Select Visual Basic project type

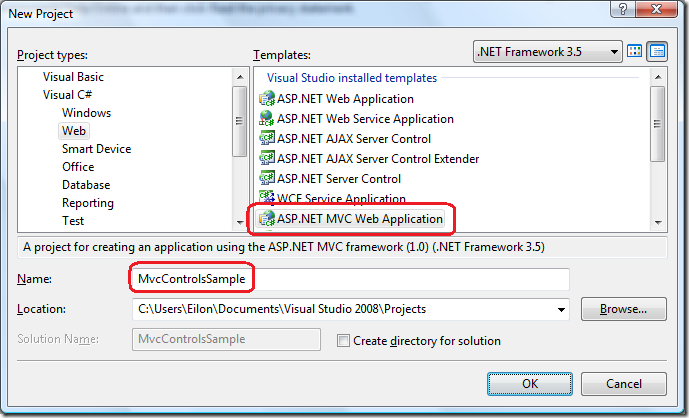coord(73,77)
